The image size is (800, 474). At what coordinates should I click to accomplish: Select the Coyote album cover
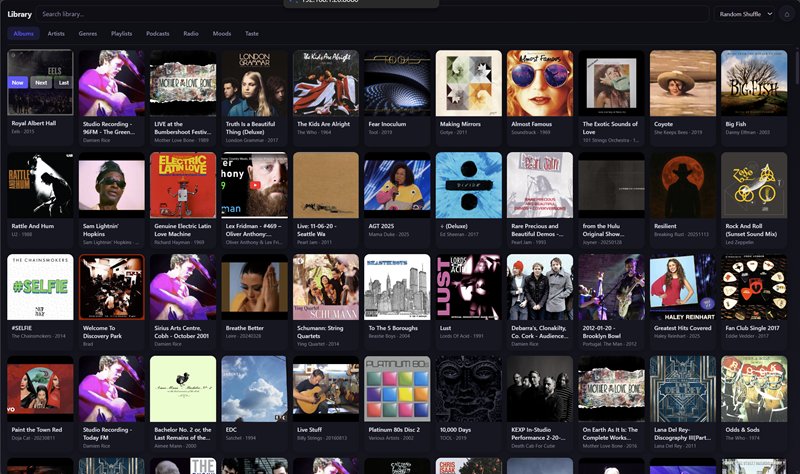point(683,83)
